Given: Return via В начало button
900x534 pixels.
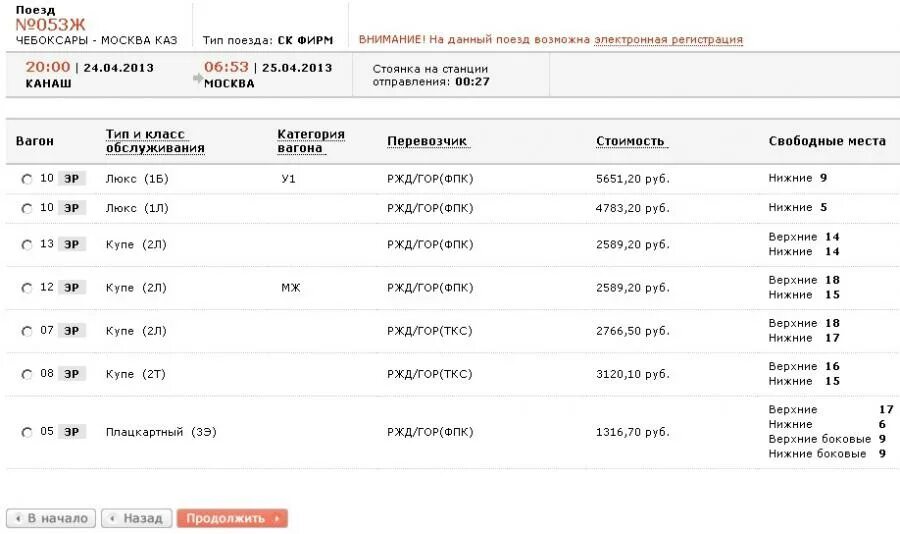Looking at the screenshot, I should click(51, 518).
